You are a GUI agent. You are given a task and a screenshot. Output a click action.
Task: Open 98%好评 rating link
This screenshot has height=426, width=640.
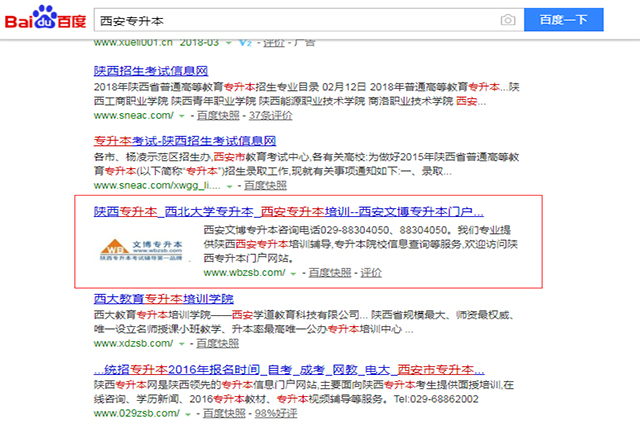276,413
